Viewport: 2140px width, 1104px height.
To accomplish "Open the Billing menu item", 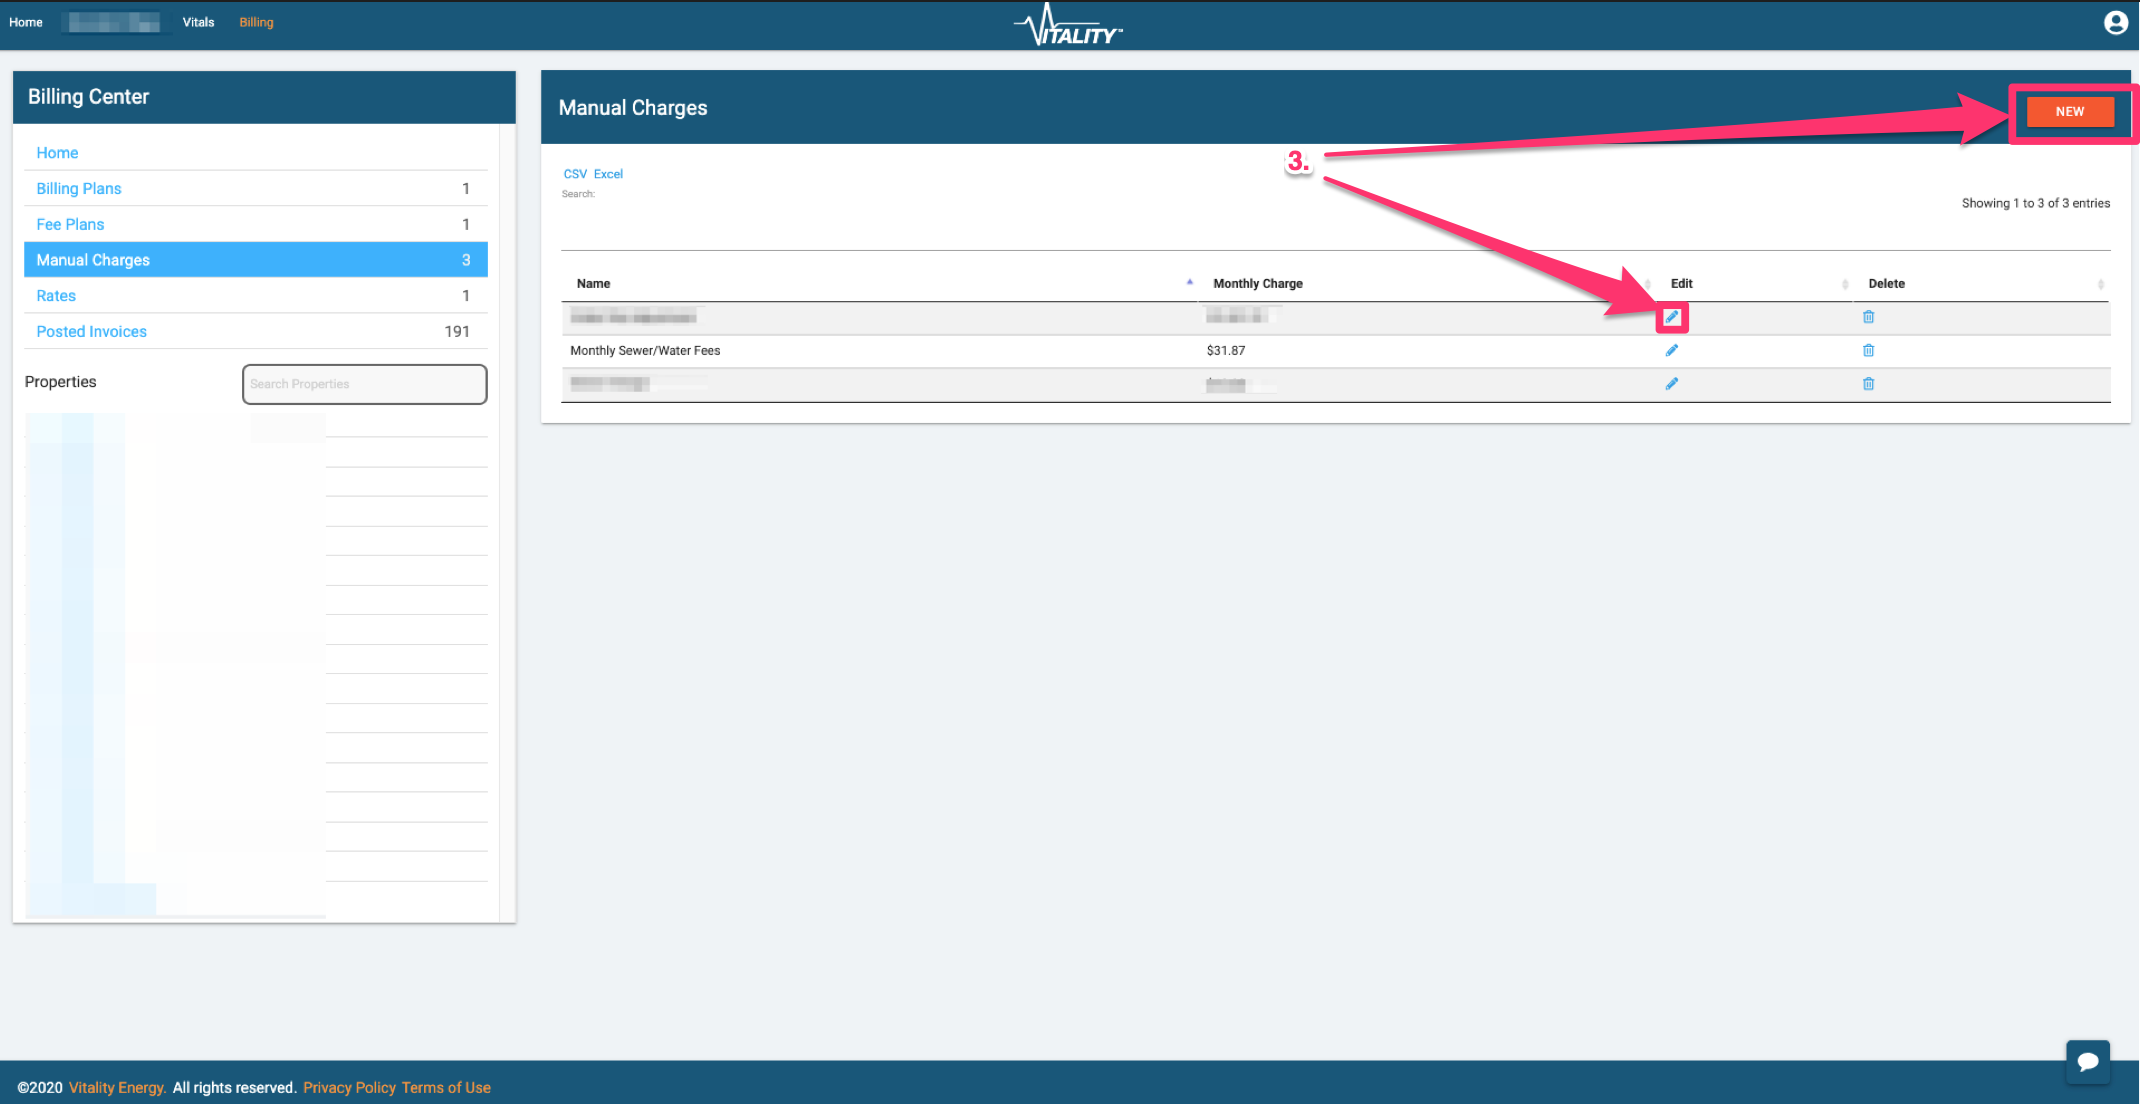I will pos(256,21).
